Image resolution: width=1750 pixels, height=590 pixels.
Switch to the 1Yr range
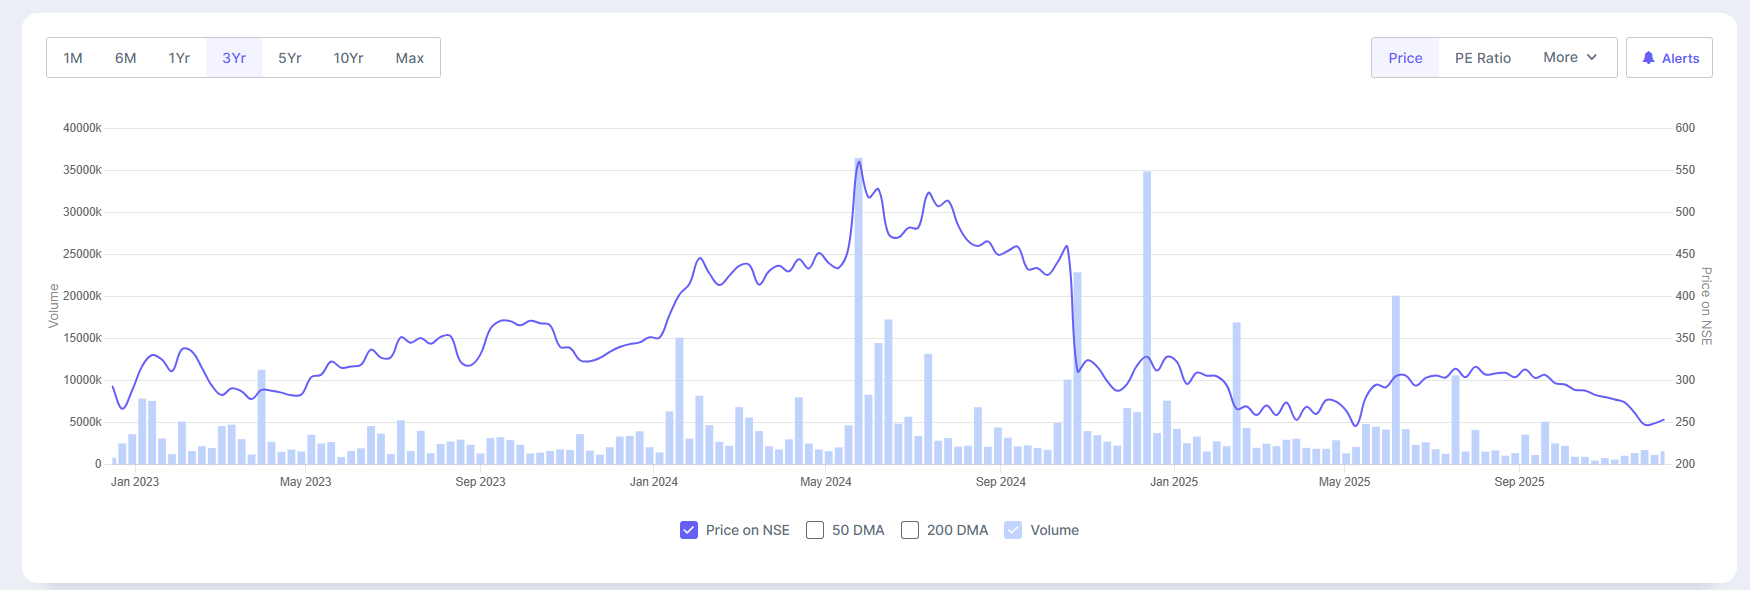tap(179, 58)
